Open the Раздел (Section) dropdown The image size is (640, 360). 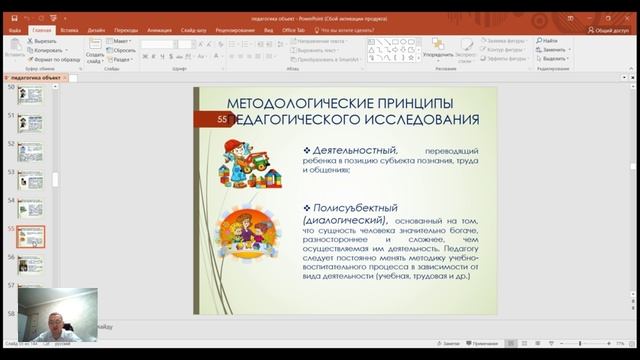coord(120,60)
